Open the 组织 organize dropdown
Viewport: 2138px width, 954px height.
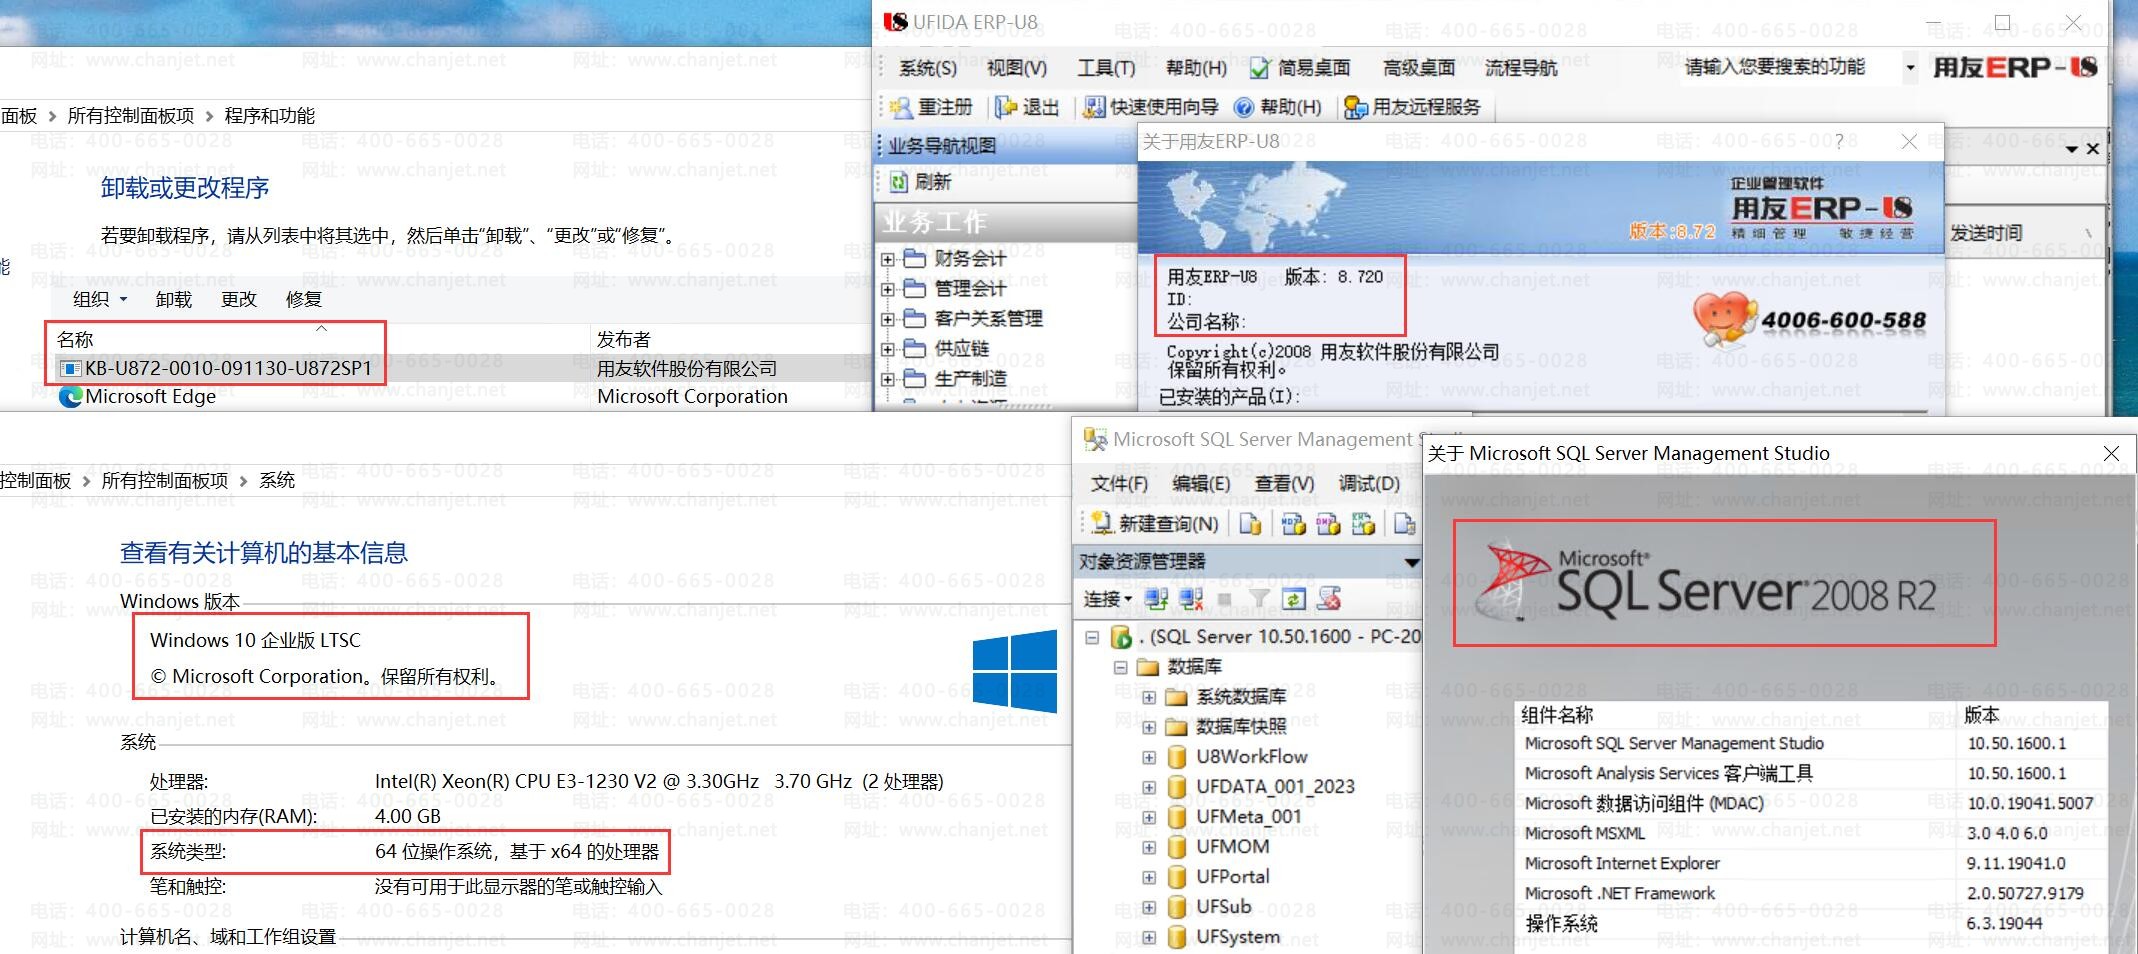click(x=100, y=299)
